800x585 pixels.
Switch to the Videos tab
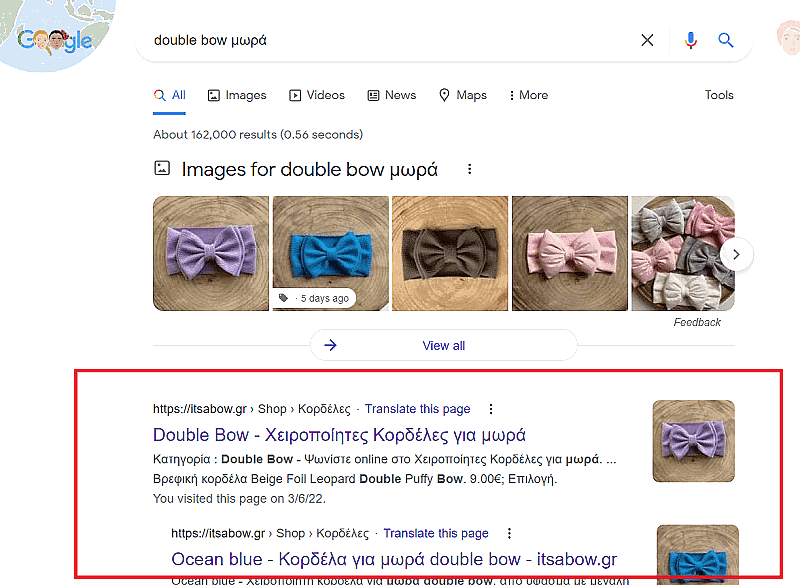(x=317, y=95)
